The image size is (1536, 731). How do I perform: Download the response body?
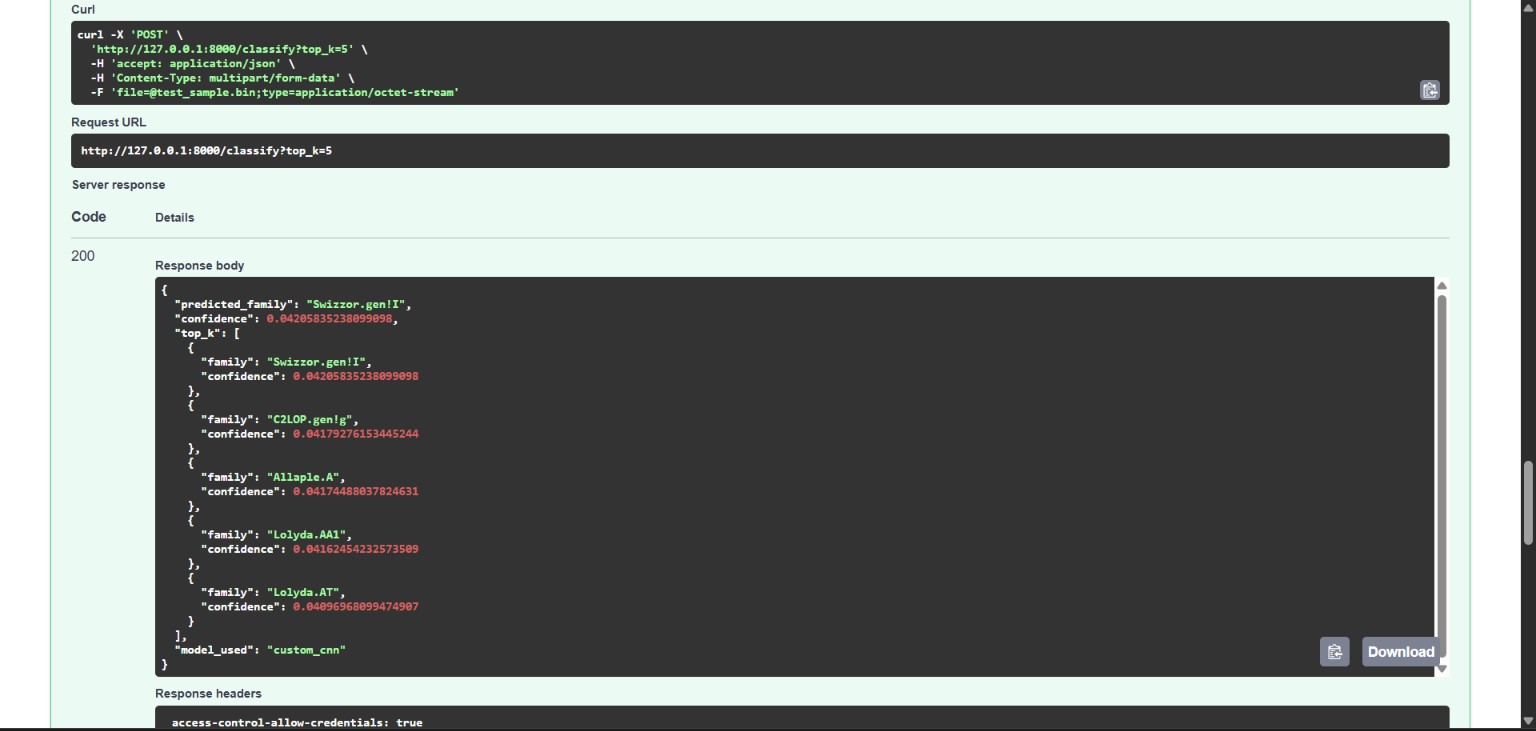click(x=1400, y=652)
